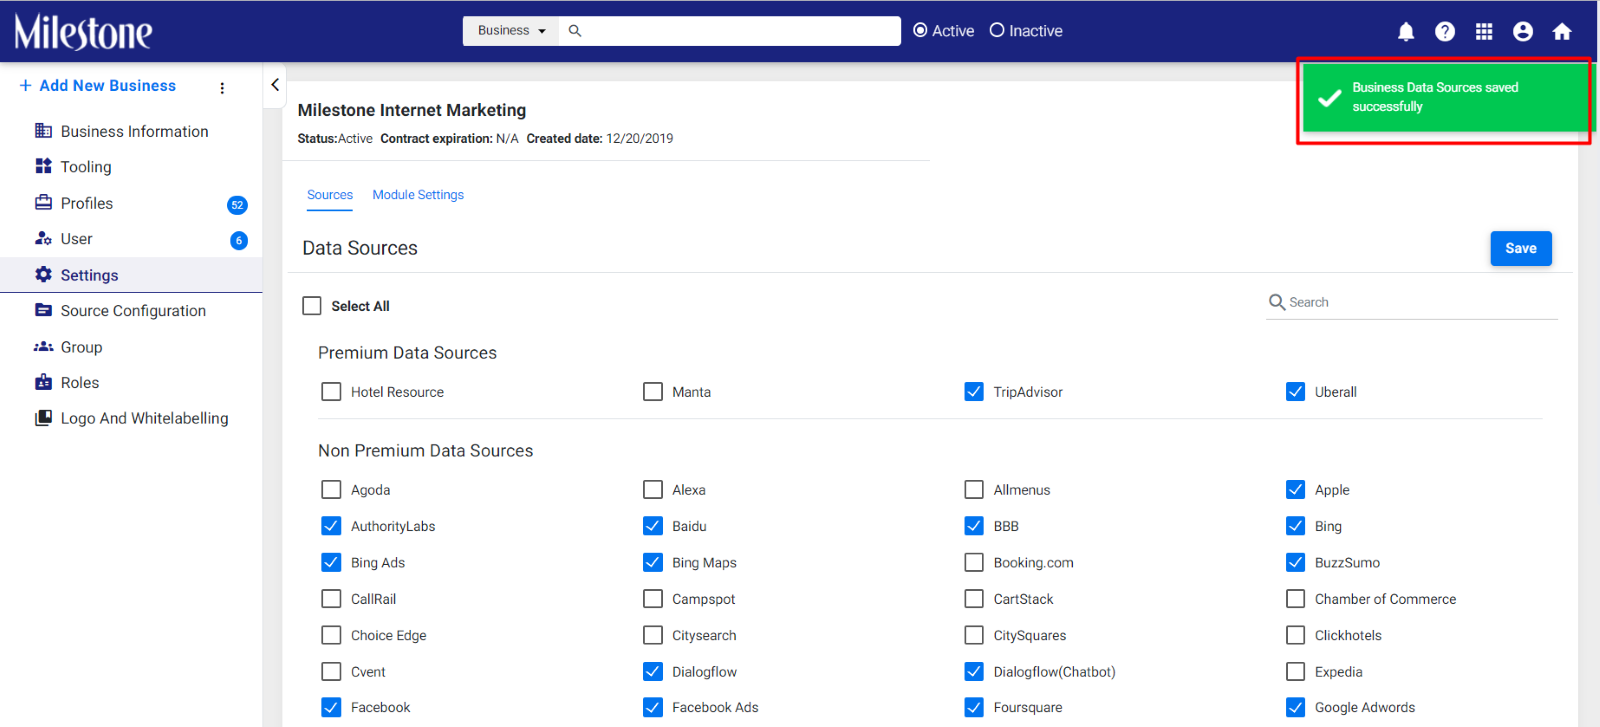Click the Profiles count badge 52

click(x=237, y=205)
